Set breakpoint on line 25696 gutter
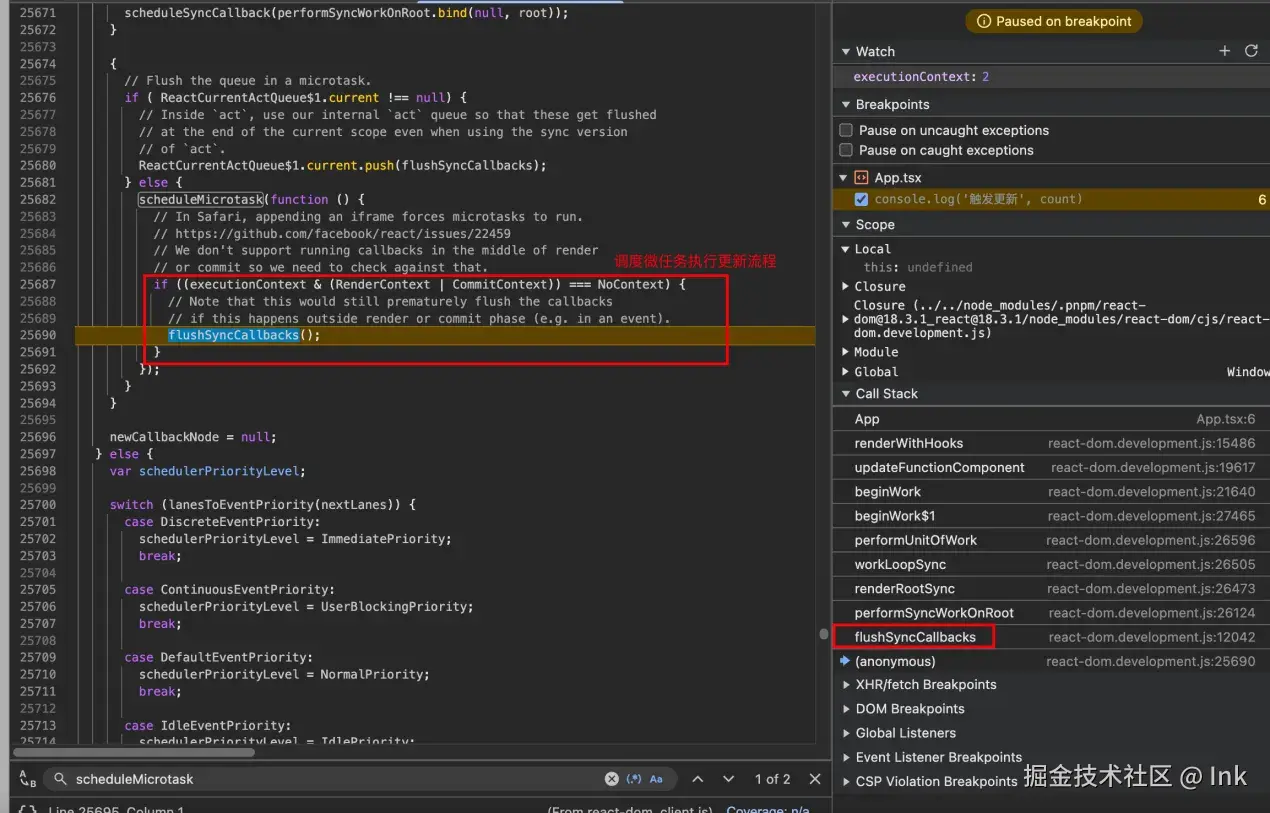Image resolution: width=1270 pixels, height=813 pixels. [38, 437]
